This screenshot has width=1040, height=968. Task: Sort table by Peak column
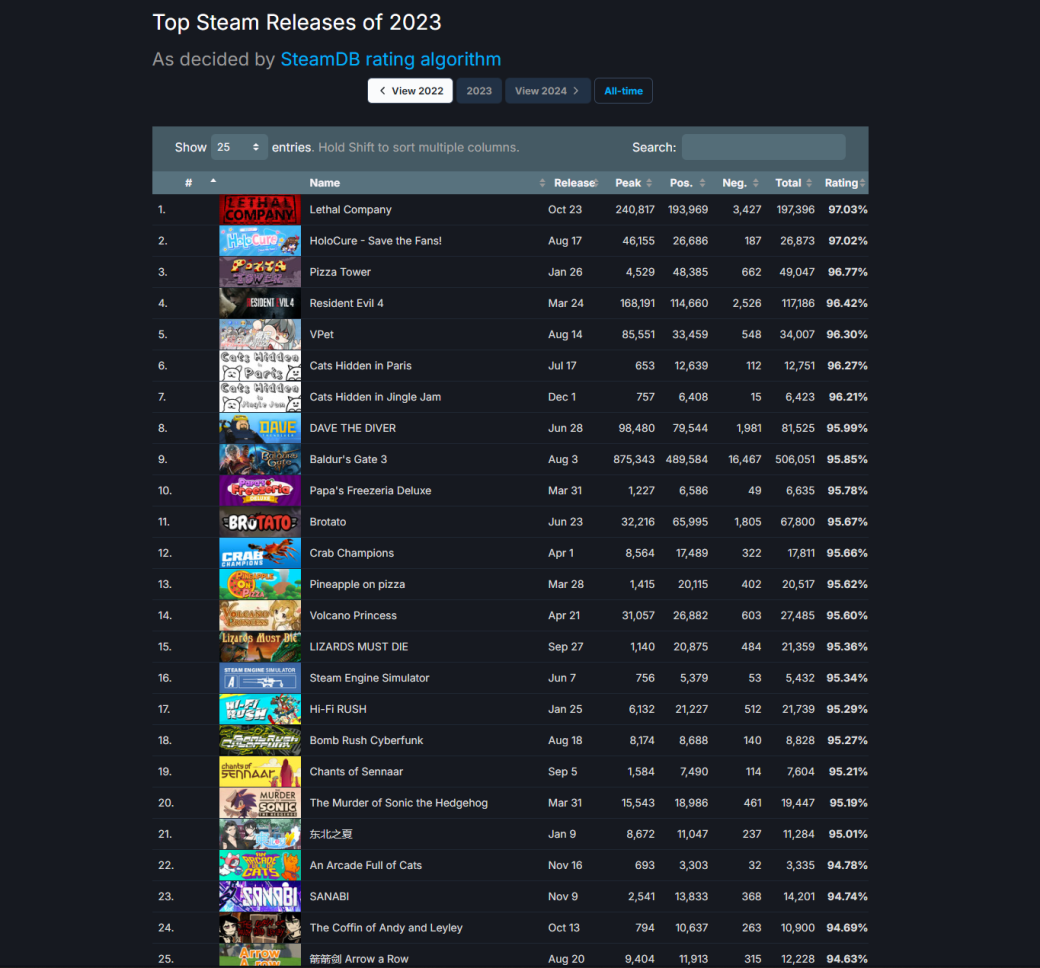(628, 182)
